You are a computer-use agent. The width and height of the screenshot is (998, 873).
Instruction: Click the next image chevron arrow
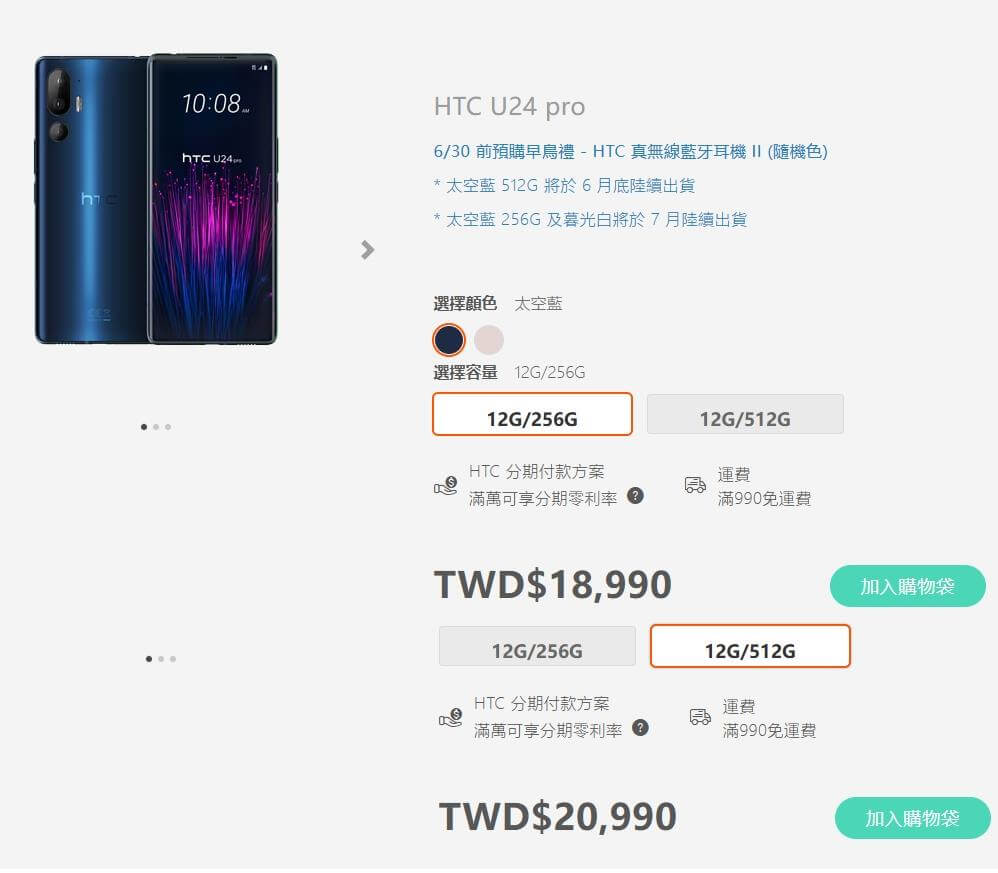(x=367, y=250)
